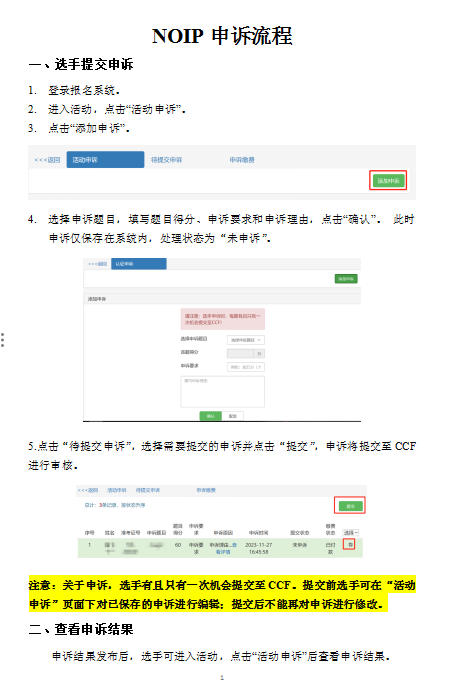The height and width of the screenshot is (690, 462).
Task: Click the green 确认 button in the form
Action: pyautogui.click(x=211, y=416)
